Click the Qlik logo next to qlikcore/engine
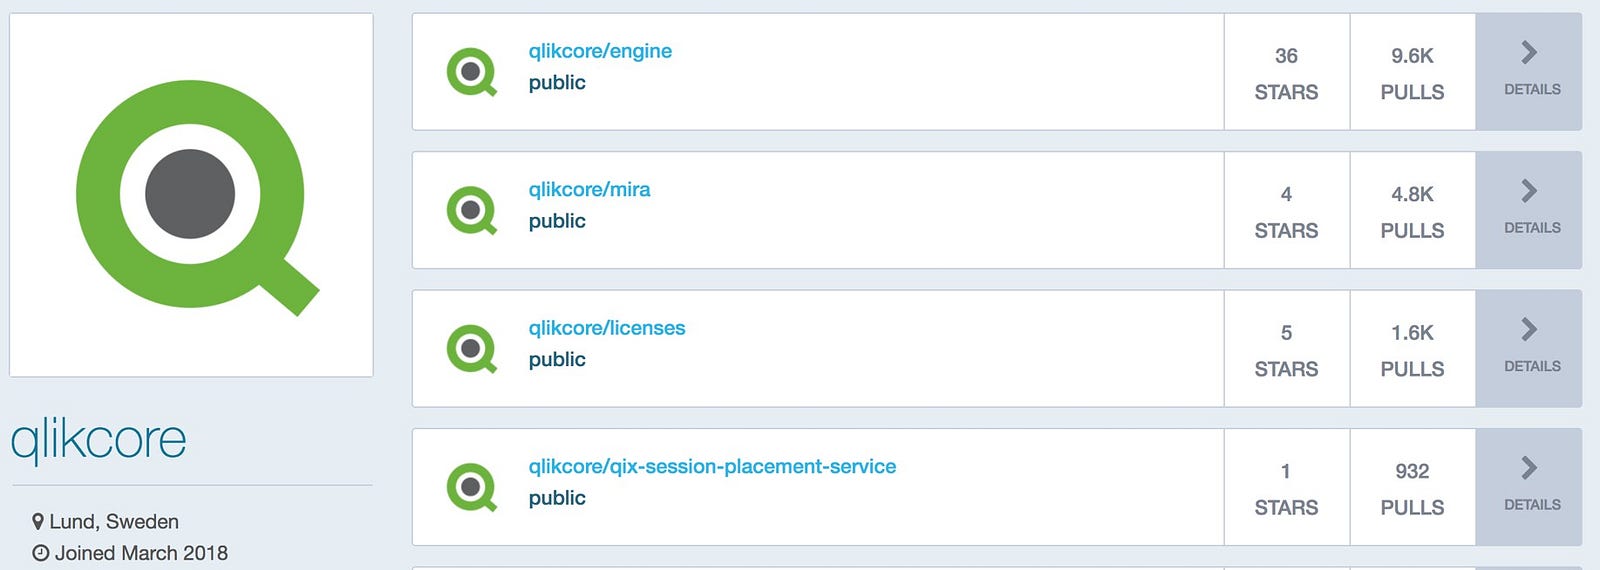The width and height of the screenshot is (1600, 570). (x=471, y=72)
